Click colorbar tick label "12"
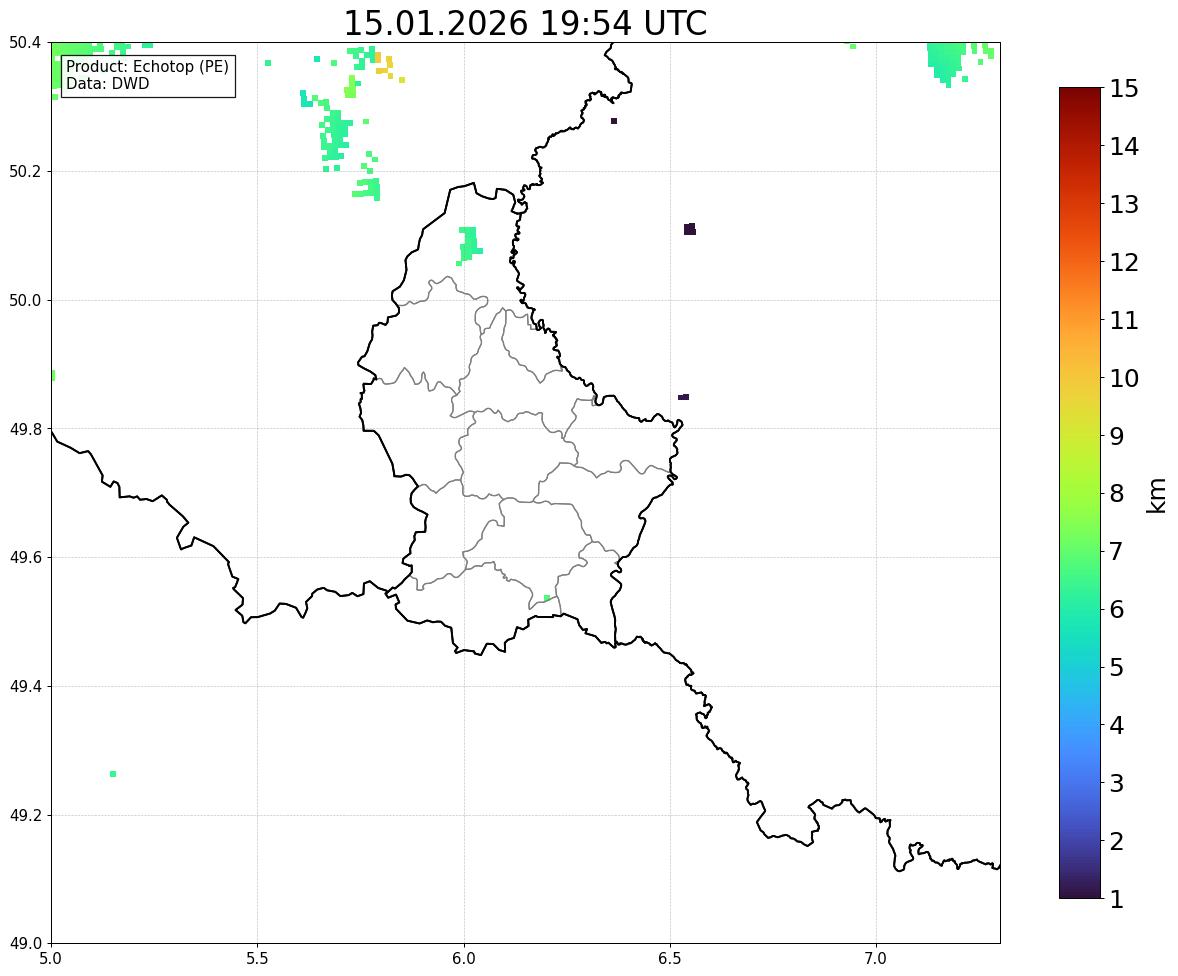Screen dimensions: 1178x976 click(x=1124, y=262)
